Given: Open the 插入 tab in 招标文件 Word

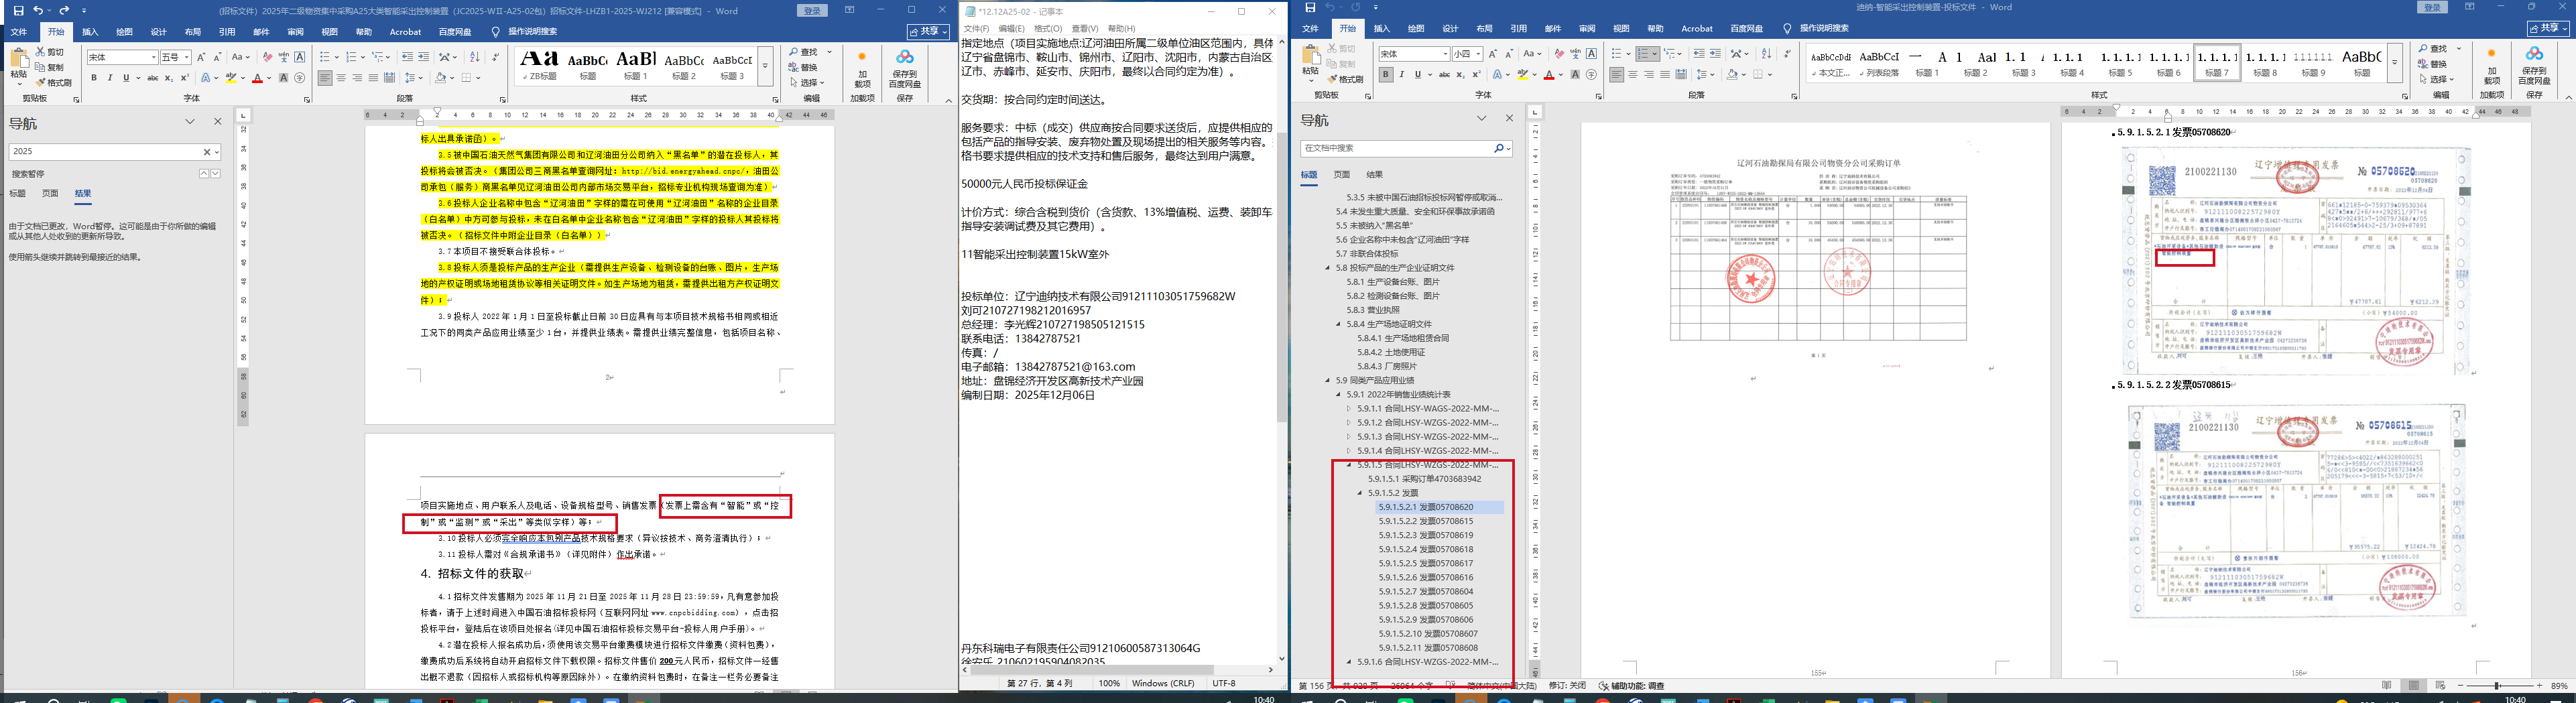Looking at the screenshot, I should coord(91,32).
